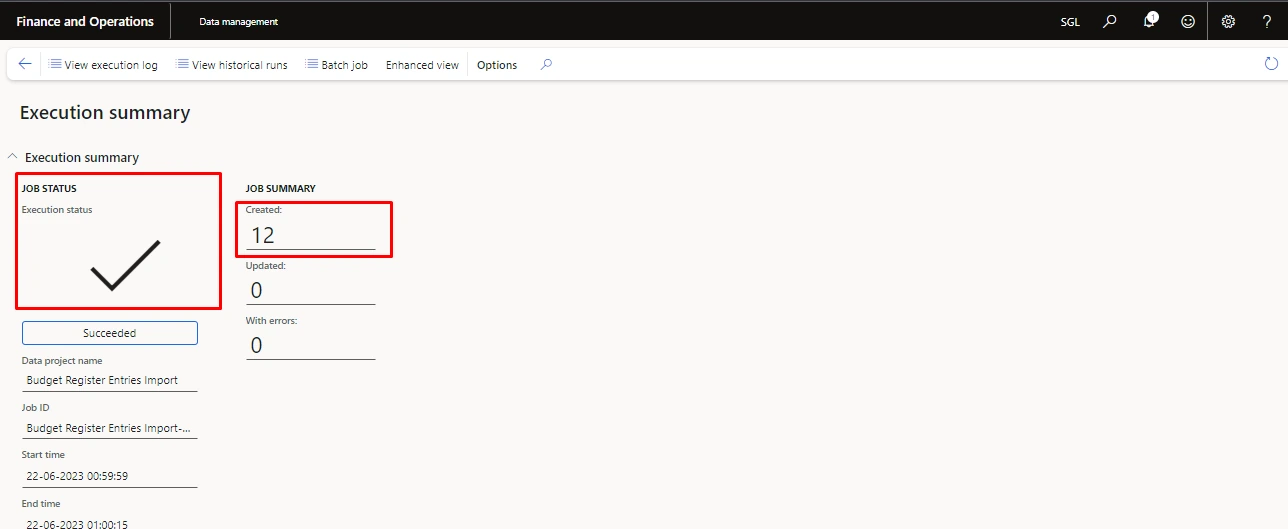
Task: Click the JOB SUMMARY heading
Action: (281, 188)
